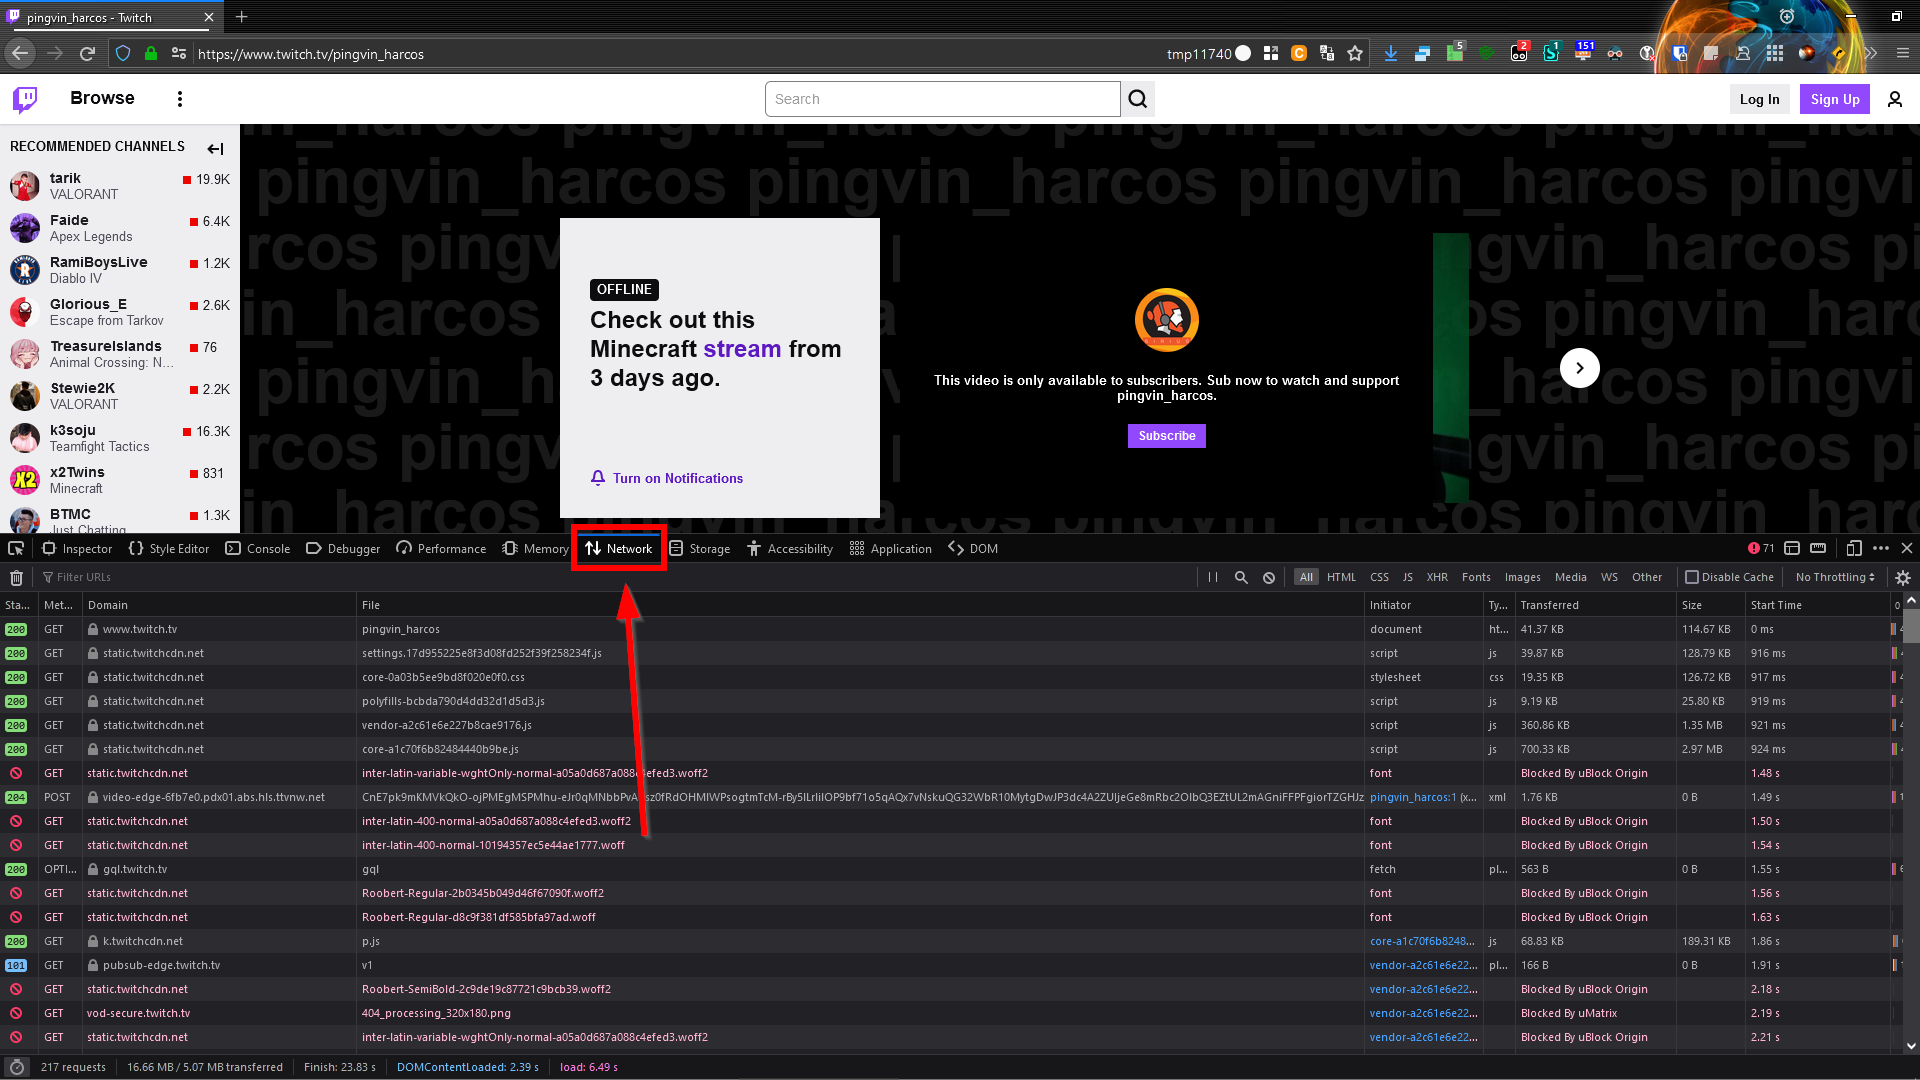Toggle Responsive Design Mode
This screenshot has height=1080, width=1920.
tap(1854, 548)
